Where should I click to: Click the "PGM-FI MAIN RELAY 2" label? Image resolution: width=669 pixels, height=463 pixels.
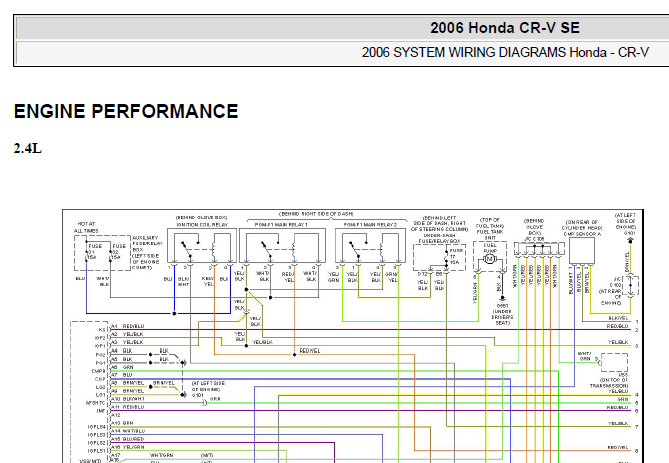coord(370,224)
